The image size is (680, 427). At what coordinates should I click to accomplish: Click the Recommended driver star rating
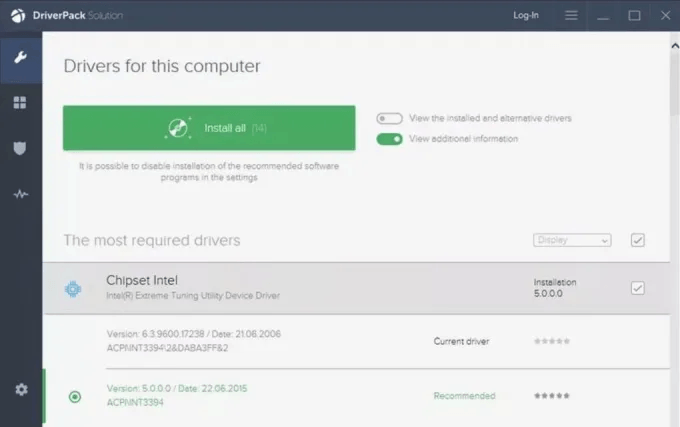click(x=552, y=395)
